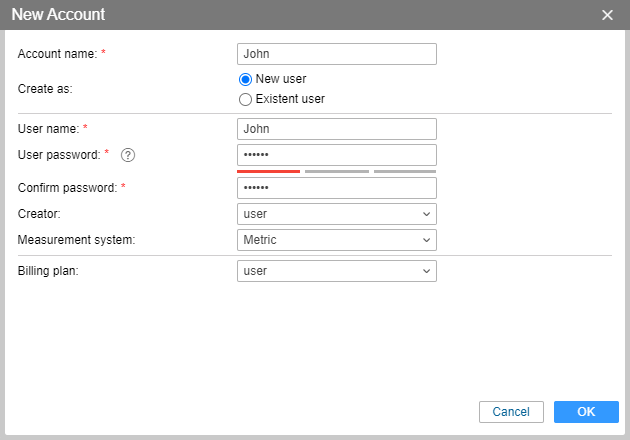
Task: Focus the Confirm password field
Action: coord(336,188)
